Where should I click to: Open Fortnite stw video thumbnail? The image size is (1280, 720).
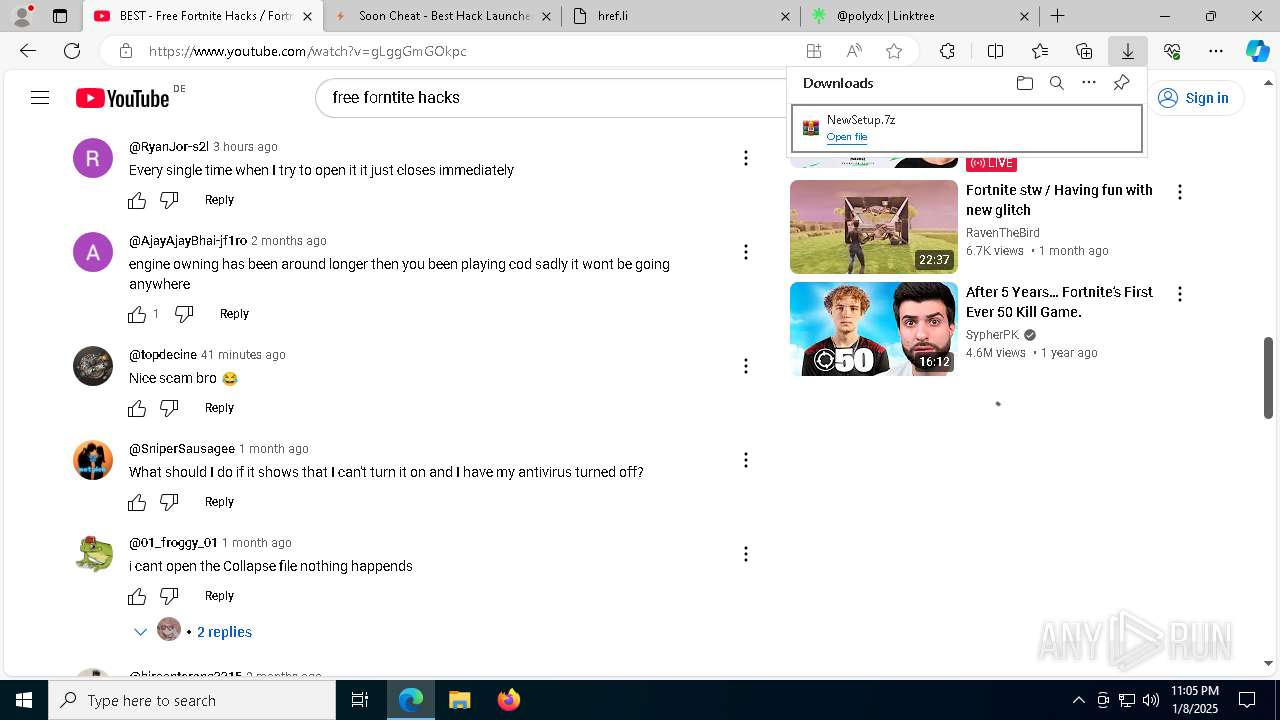(x=874, y=227)
